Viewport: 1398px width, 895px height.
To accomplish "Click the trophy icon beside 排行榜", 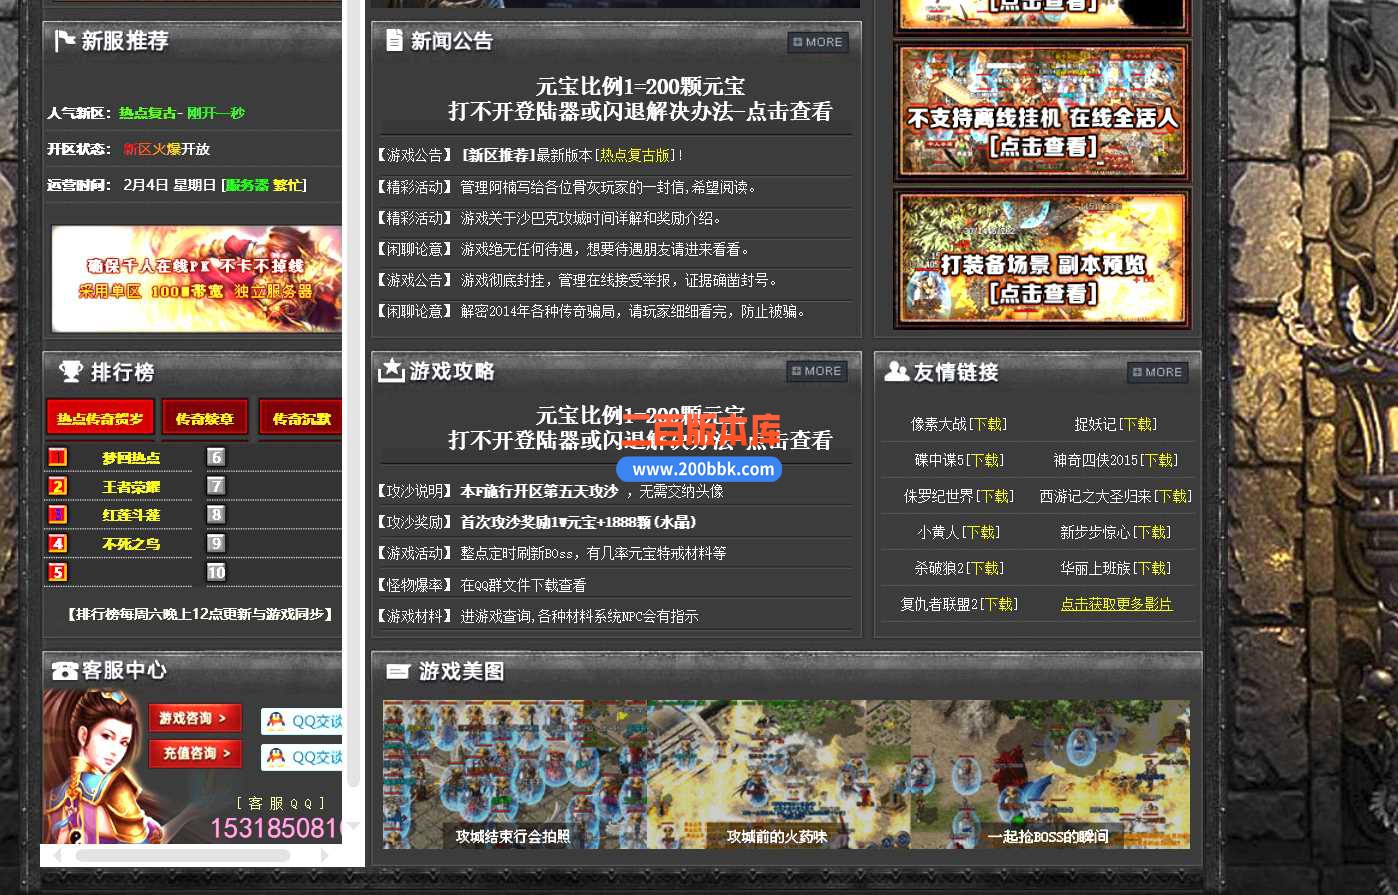I will pyautogui.click(x=71, y=371).
